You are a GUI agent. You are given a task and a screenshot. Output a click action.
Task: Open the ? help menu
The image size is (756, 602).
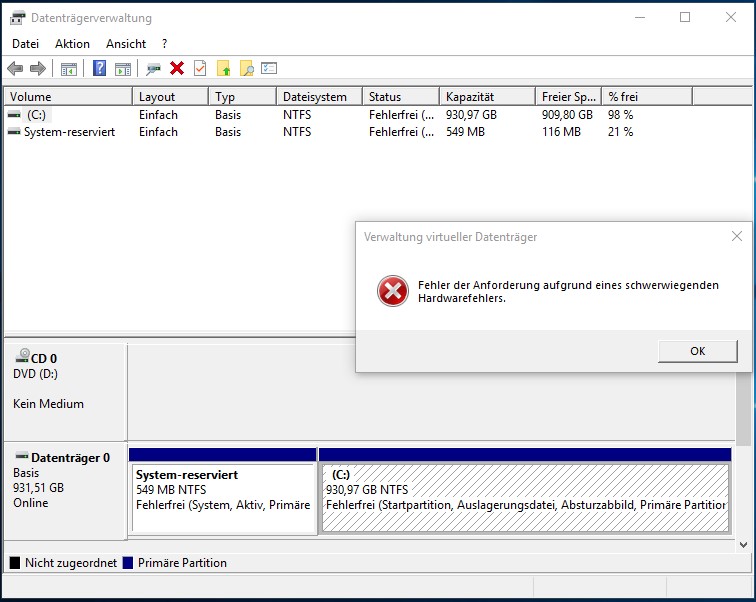point(164,44)
